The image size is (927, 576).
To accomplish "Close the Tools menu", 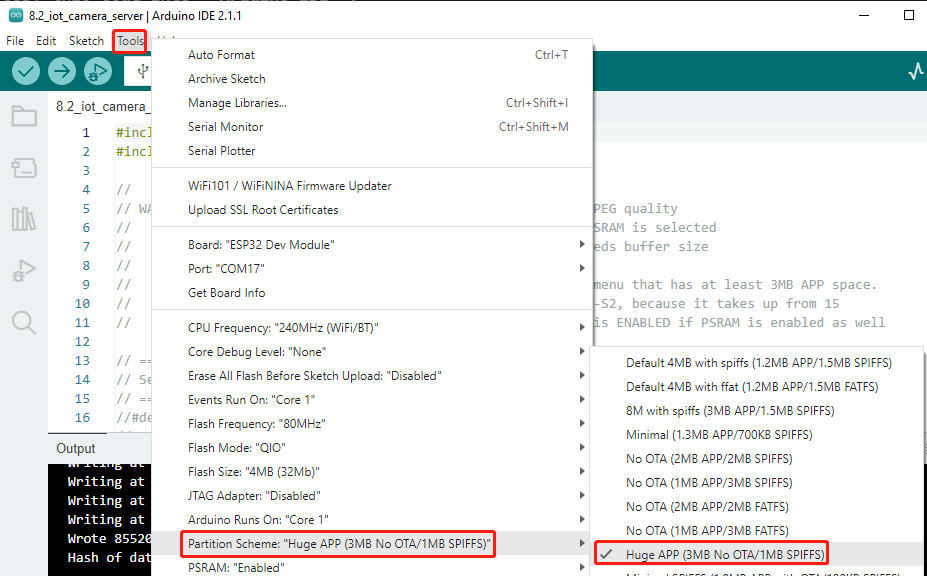I will [130, 41].
